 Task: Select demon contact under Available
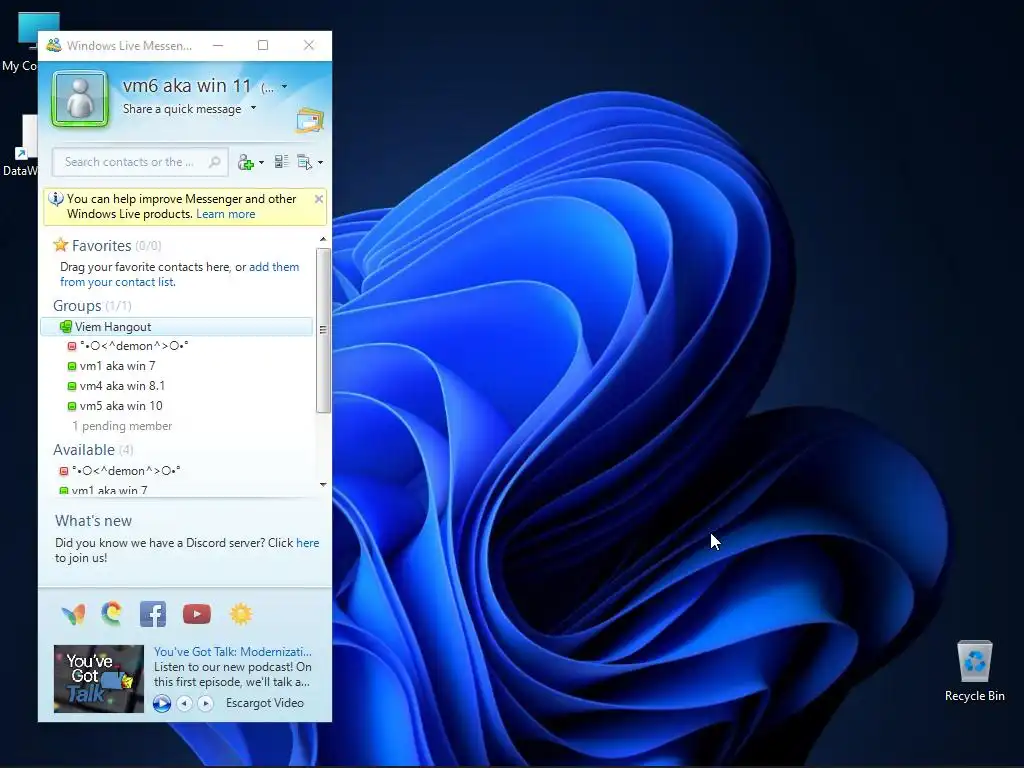click(126, 471)
